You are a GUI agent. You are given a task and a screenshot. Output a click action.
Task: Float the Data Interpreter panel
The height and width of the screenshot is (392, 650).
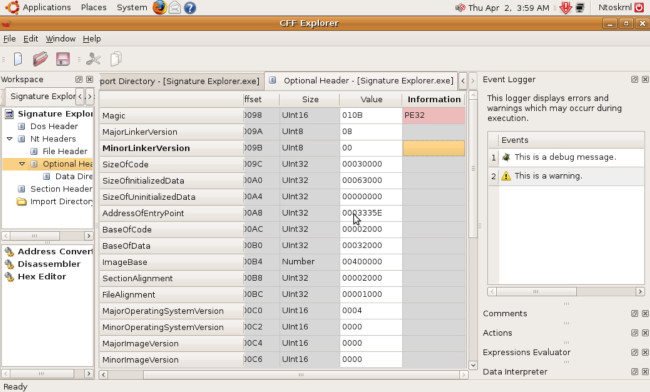tap(634, 371)
